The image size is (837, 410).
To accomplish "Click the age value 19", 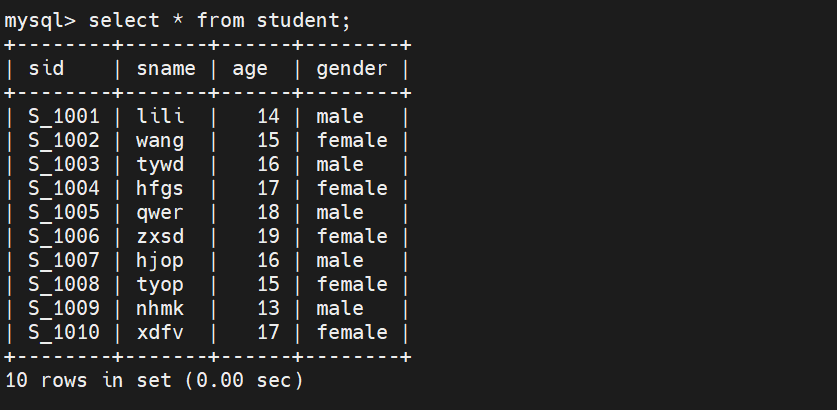I will tap(268, 237).
